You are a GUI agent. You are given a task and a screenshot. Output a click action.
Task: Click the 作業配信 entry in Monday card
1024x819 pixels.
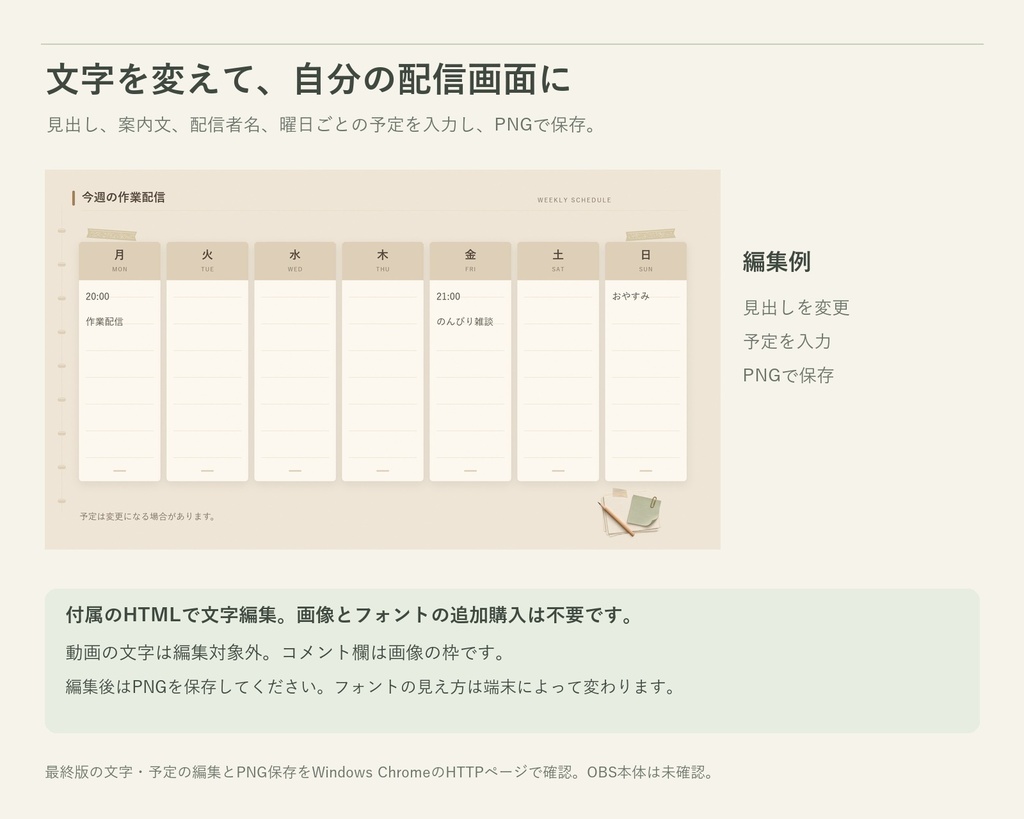[104, 321]
